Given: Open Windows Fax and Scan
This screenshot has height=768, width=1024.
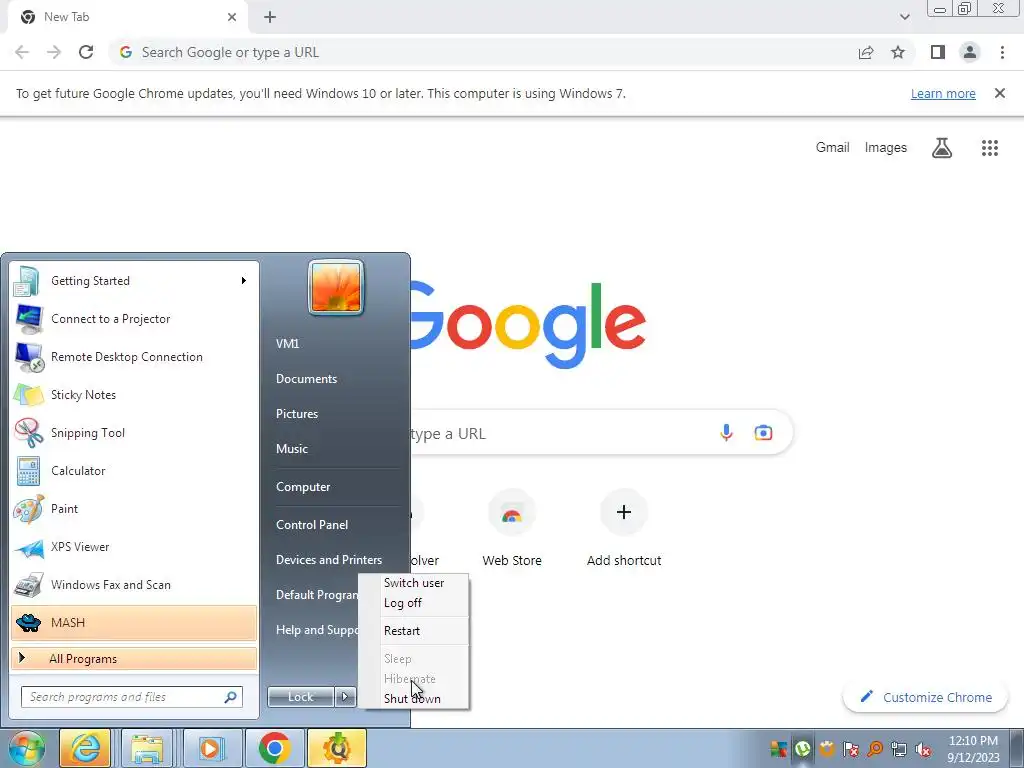Looking at the screenshot, I should (134, 584).
